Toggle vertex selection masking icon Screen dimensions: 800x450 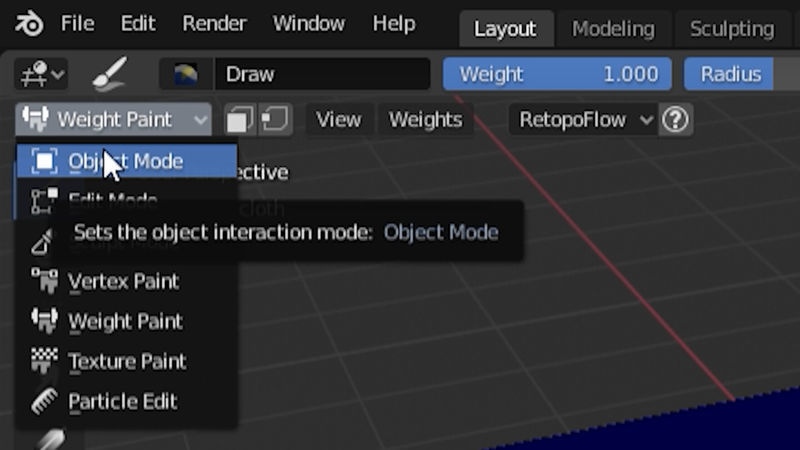tap(276, 119)
